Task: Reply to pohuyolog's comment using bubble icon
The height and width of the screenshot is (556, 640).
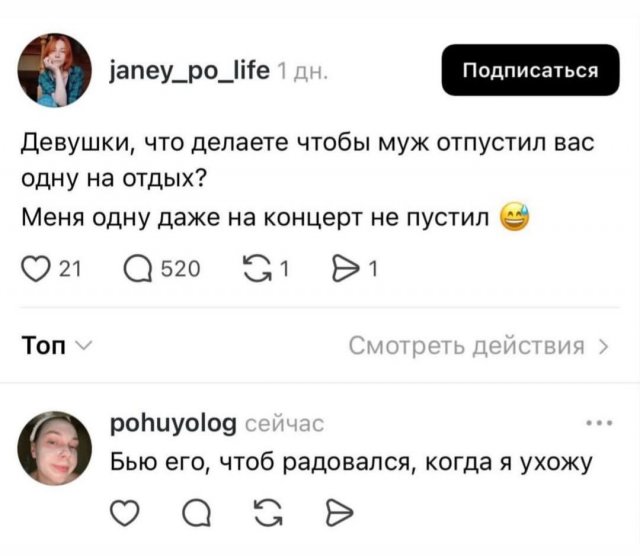Action: 197,512
